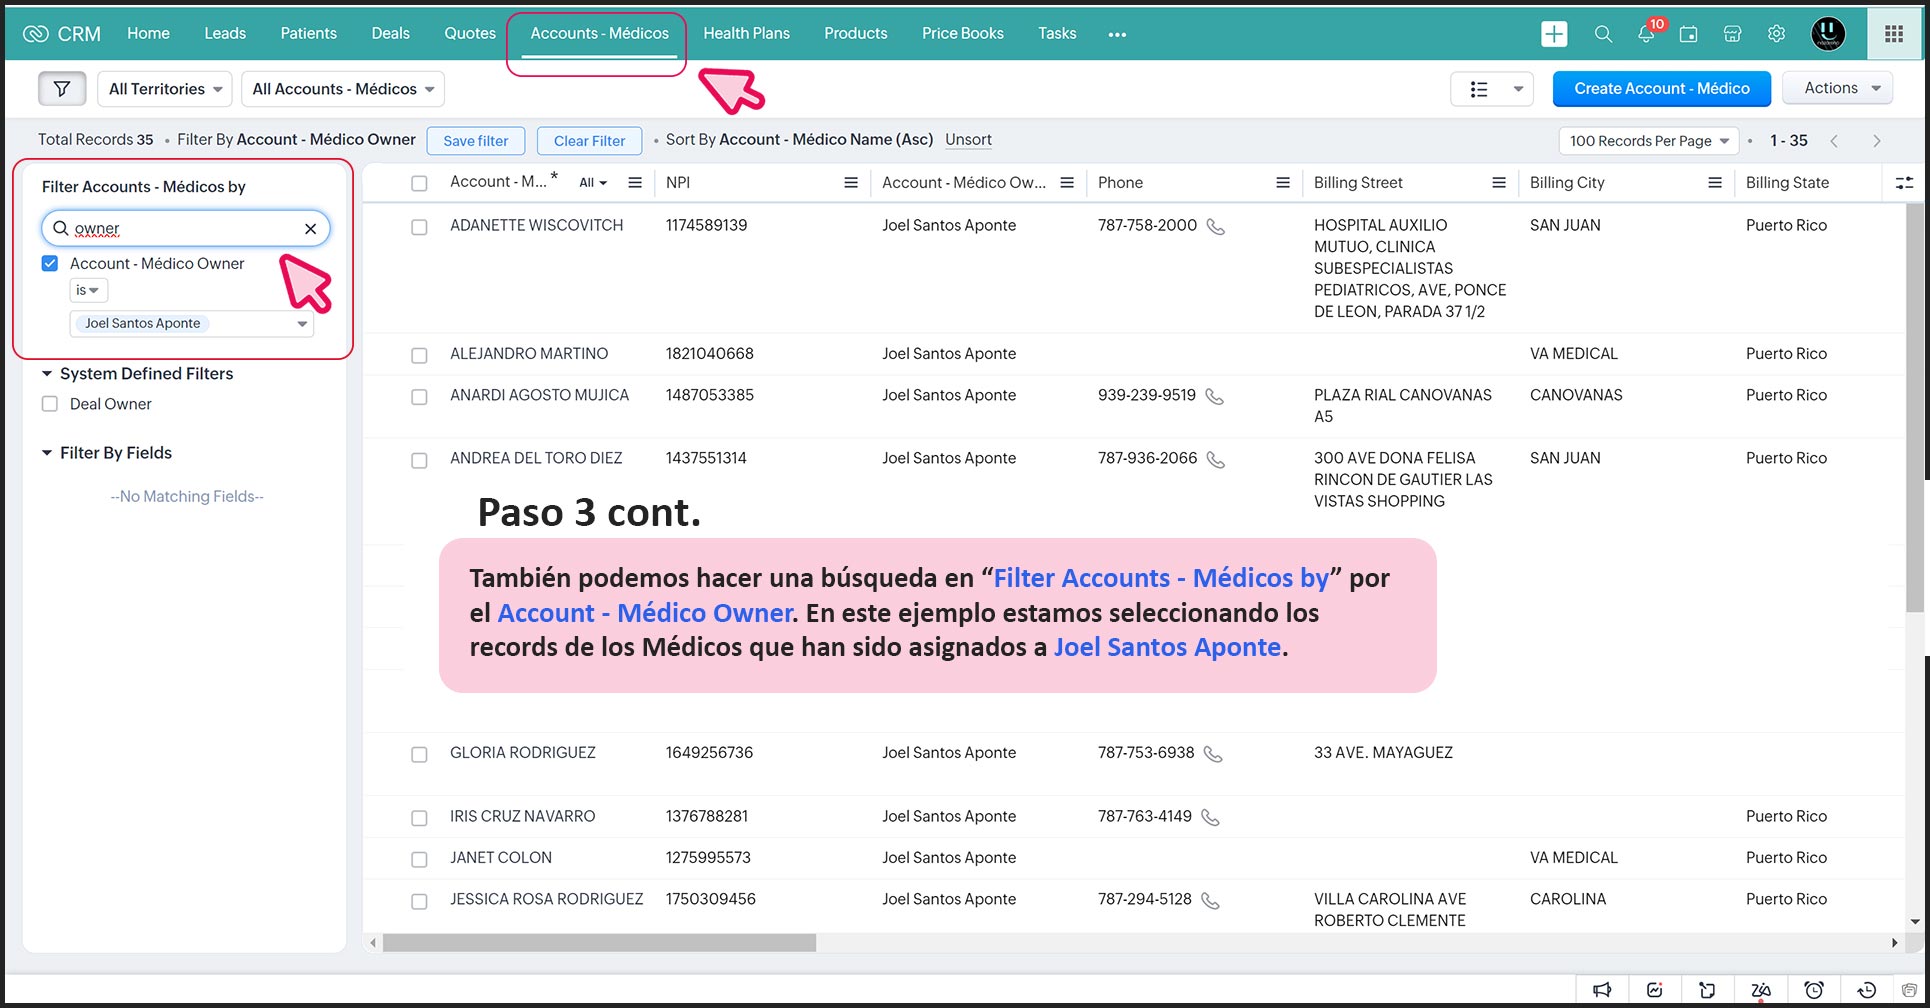1930x1008 pixels.
Task: Click Create Account - Médico button
Action: point(1661,88)
